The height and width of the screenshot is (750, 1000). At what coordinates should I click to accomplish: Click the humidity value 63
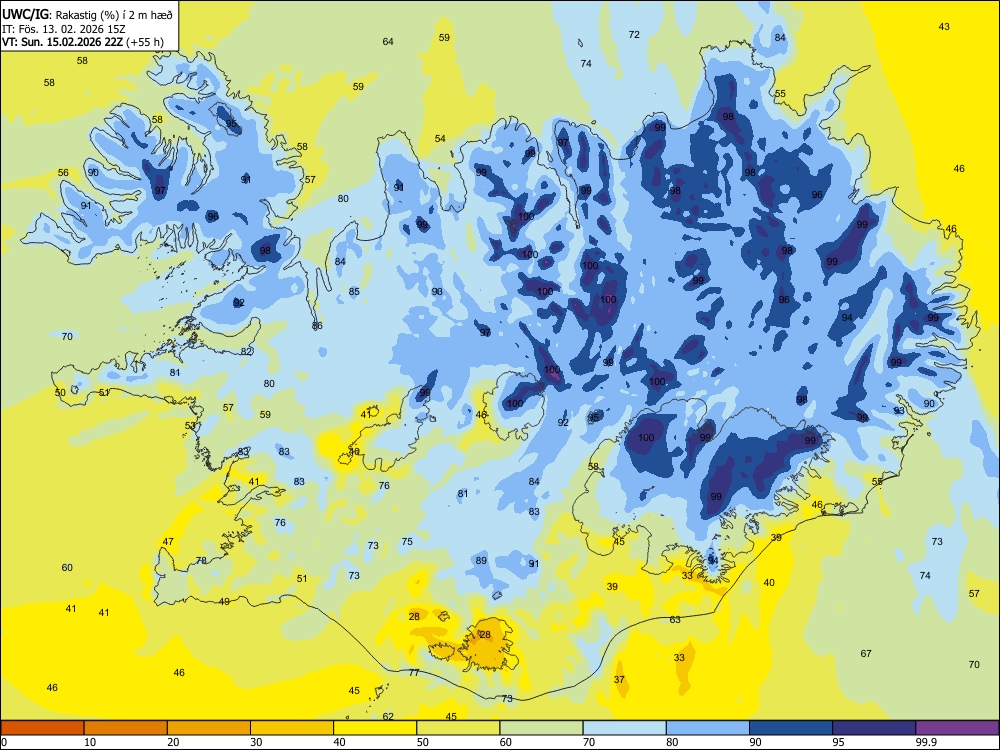click(x=675, y=619)
